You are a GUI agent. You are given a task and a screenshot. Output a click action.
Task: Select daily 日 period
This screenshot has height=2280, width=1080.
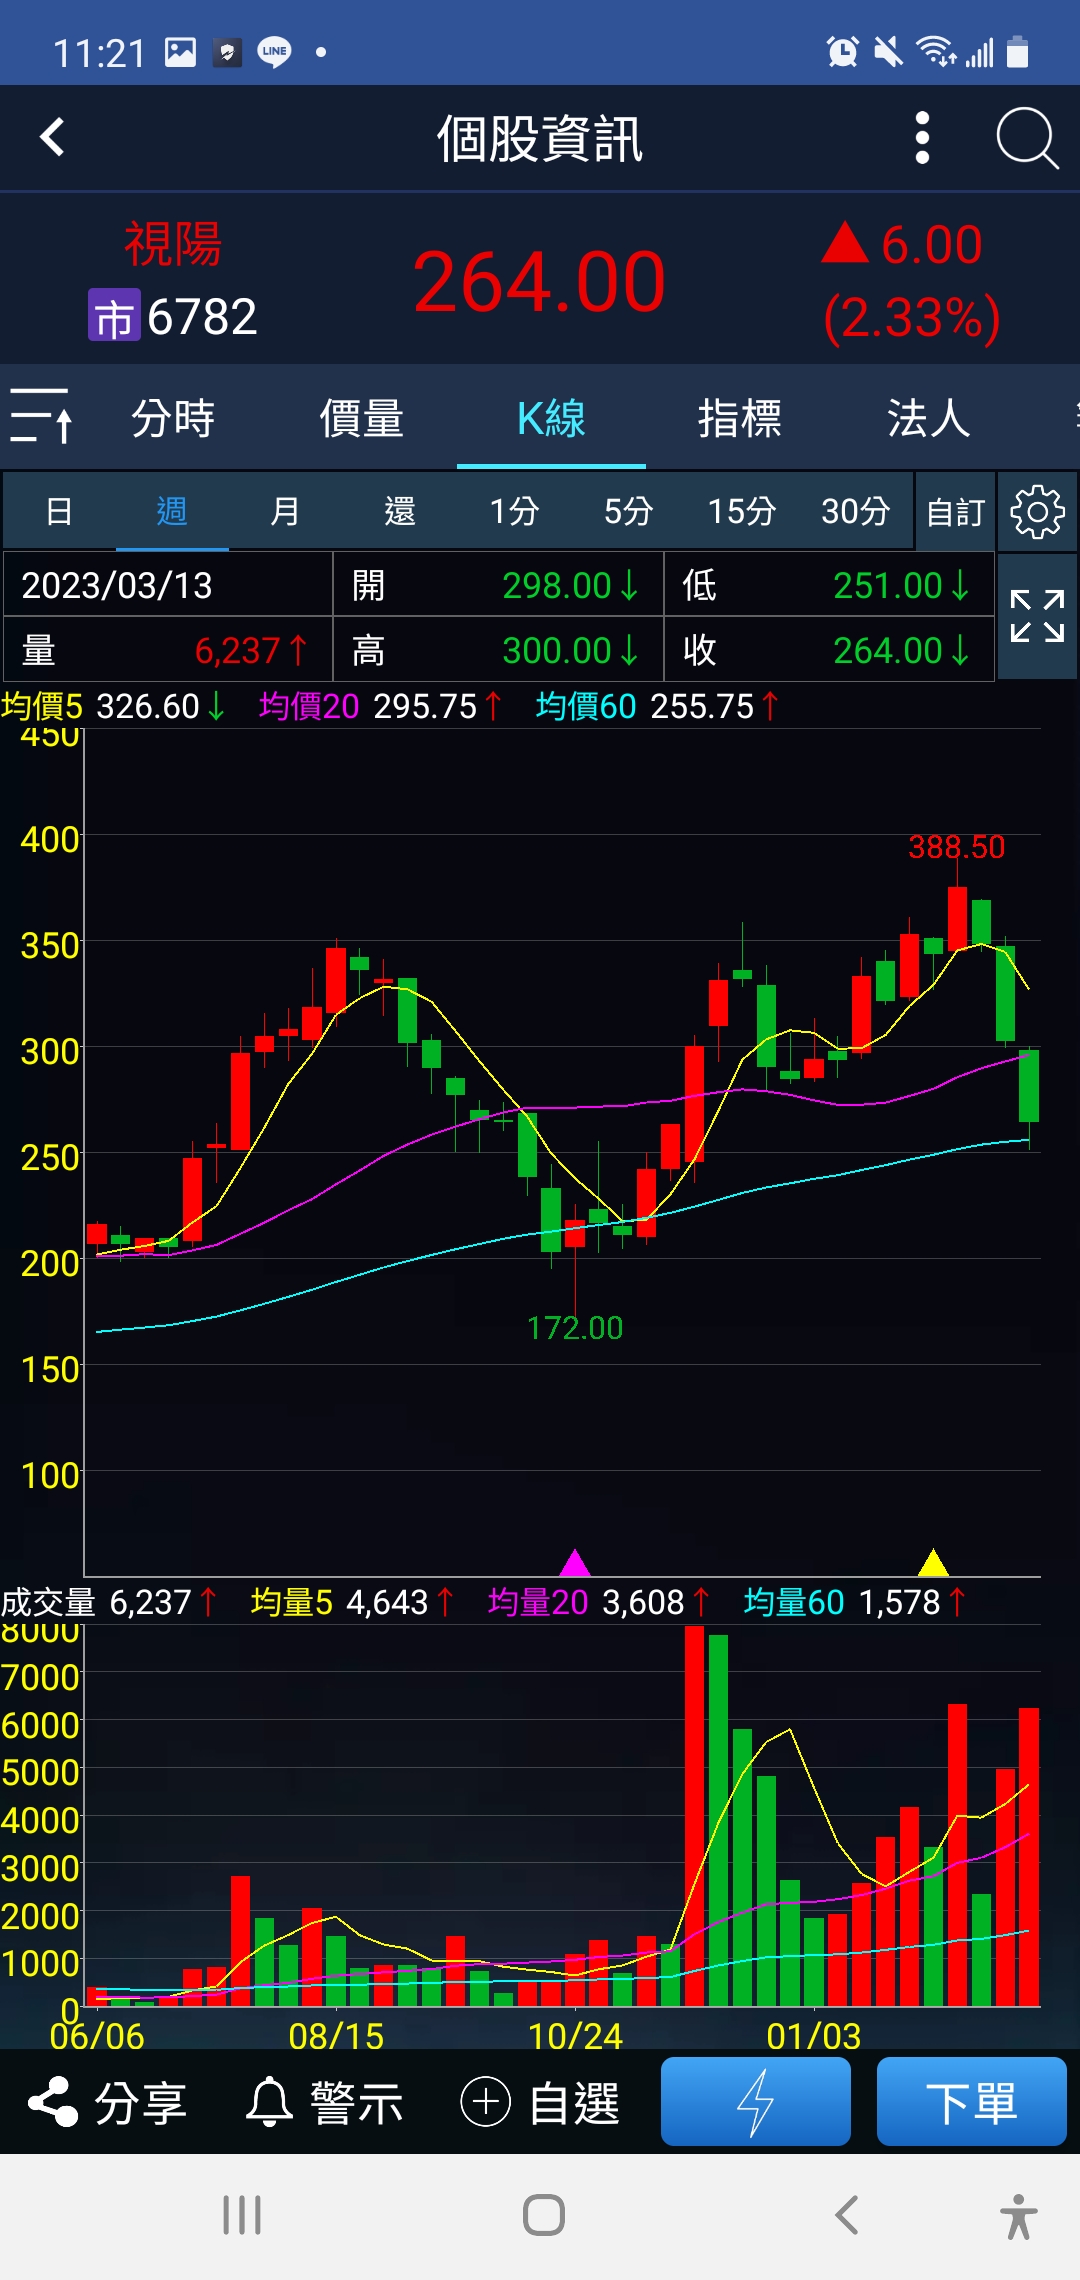59,511
